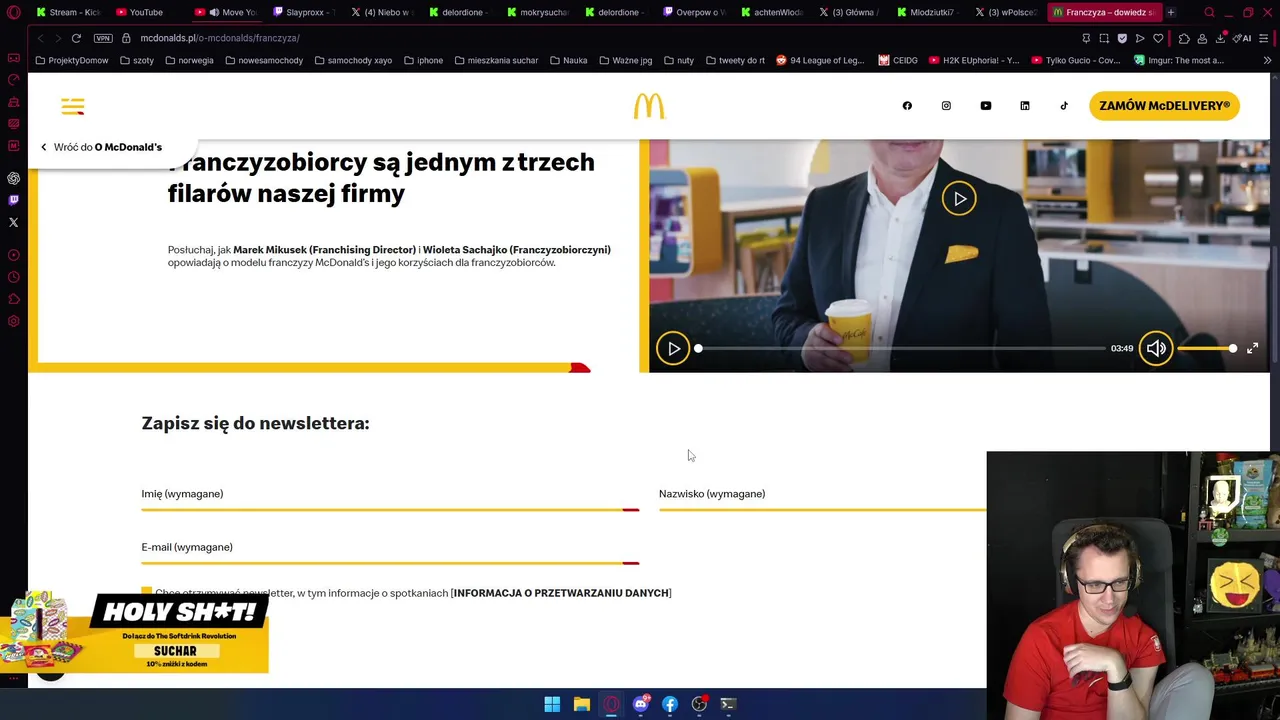Open a new browser tab

pos(1171,12)
